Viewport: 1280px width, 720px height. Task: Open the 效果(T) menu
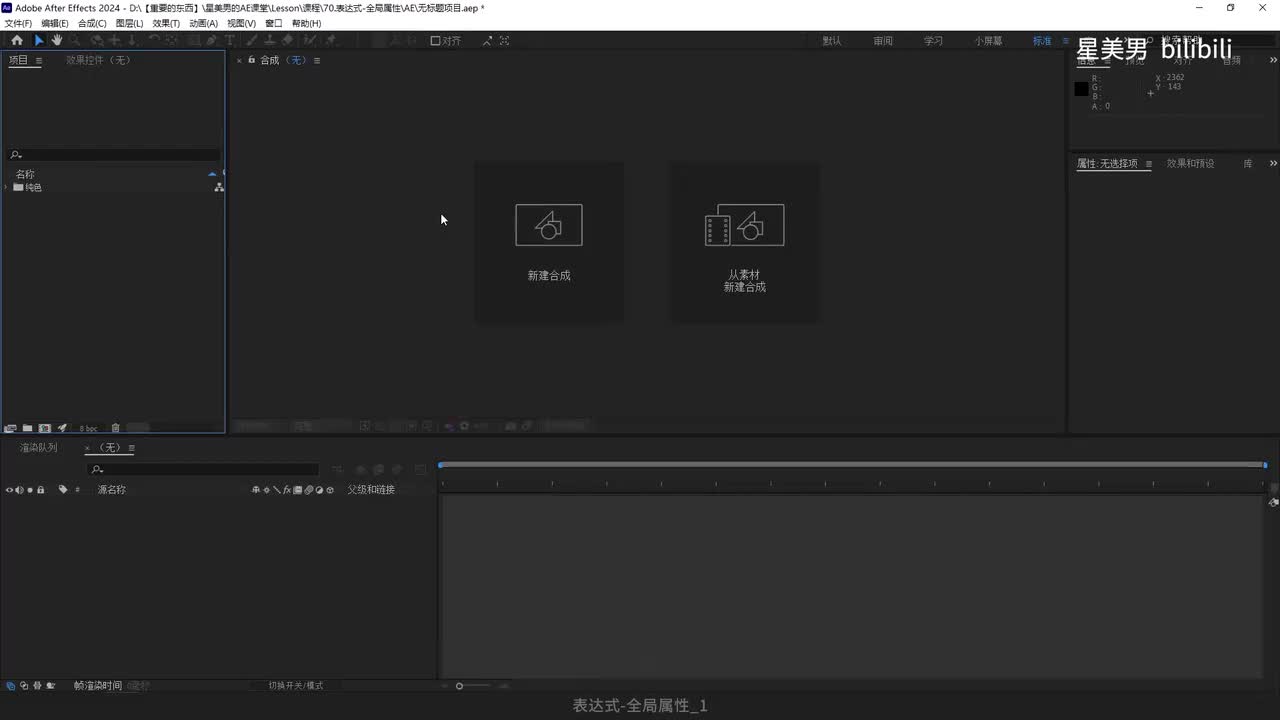(x=166, y=23)
